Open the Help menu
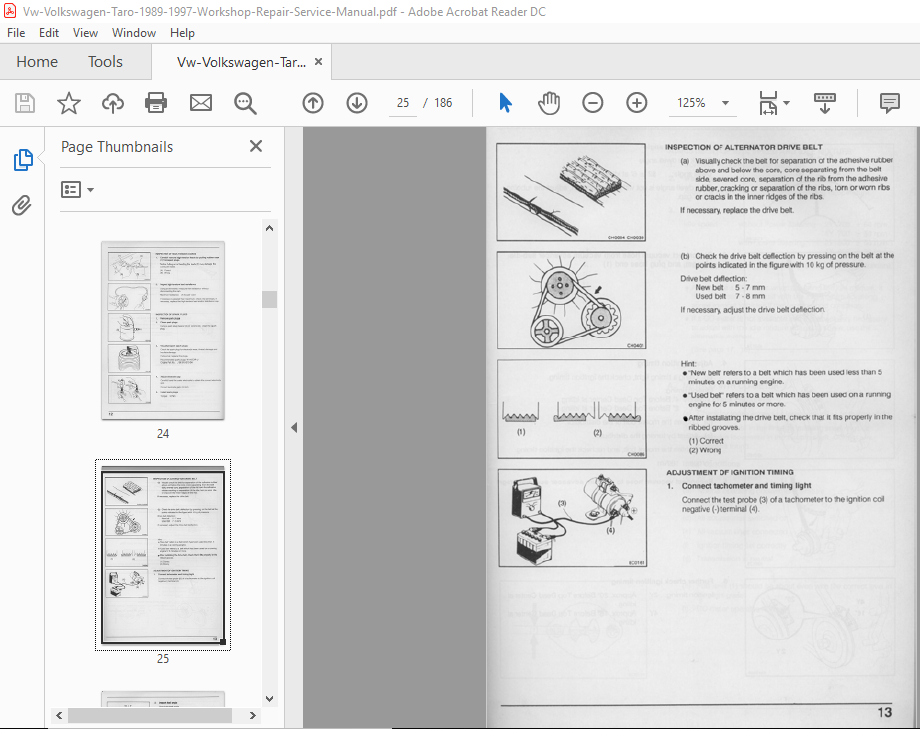The width and height of the screenshot is (920, 729). pyautogui.click(x=182, y=33)
